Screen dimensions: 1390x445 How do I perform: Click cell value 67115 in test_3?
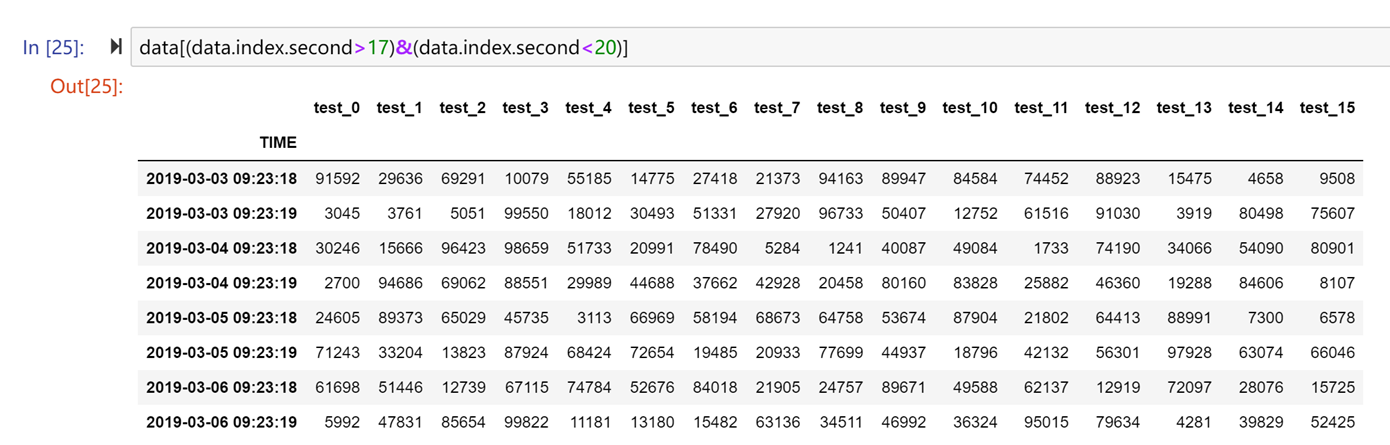click(527, 389)
